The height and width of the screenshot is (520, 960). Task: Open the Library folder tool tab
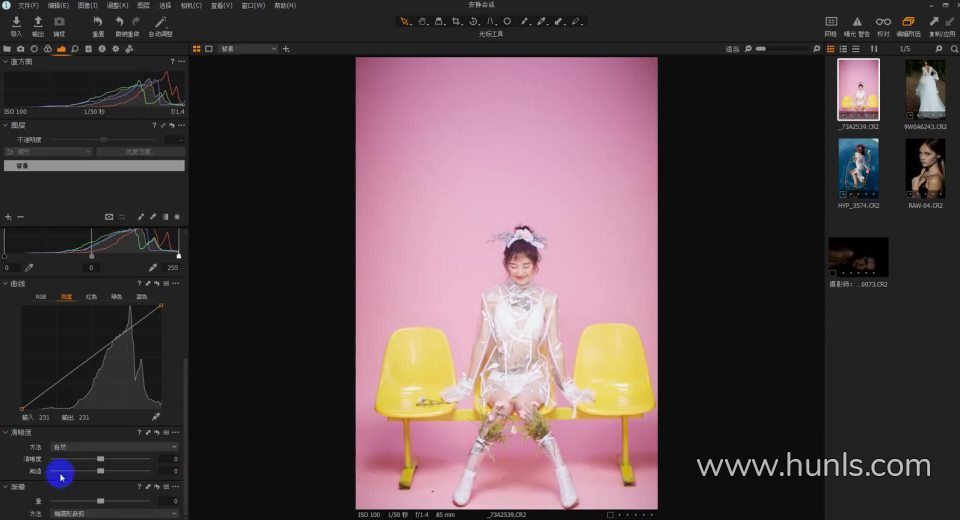point(7,48)
